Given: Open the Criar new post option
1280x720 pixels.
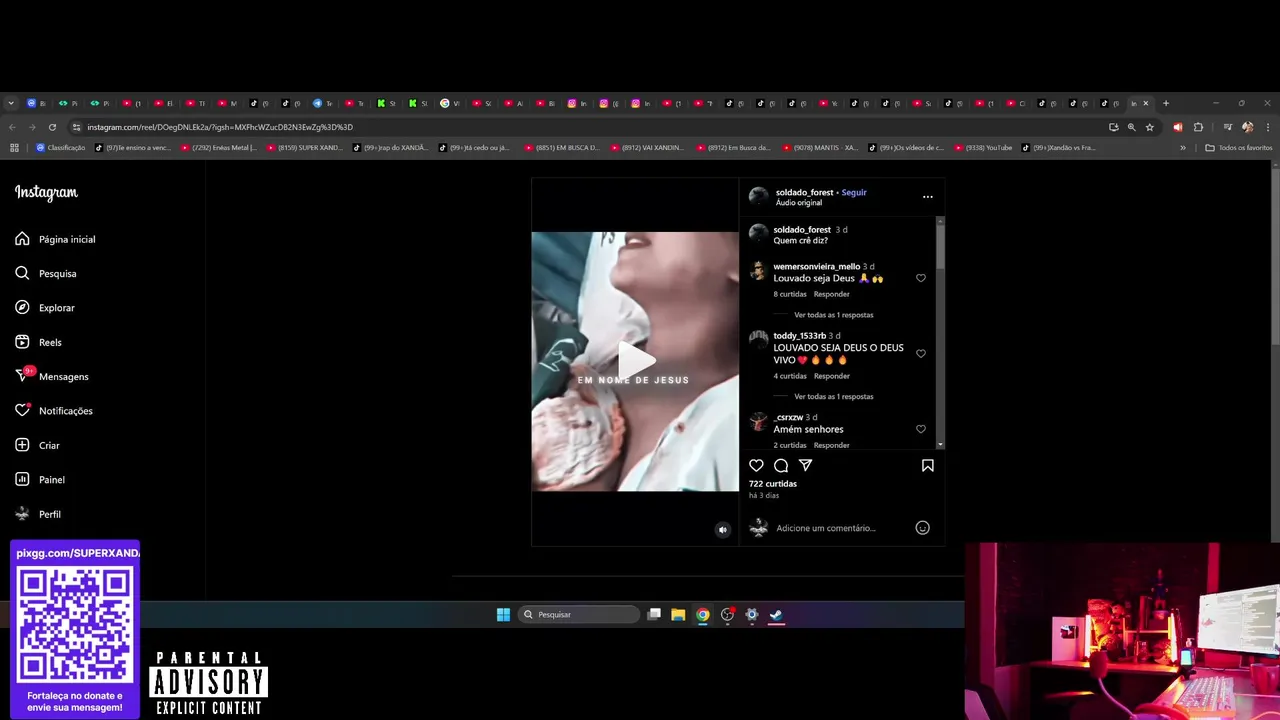Looking at the screenshot, I should click(37, 445).
